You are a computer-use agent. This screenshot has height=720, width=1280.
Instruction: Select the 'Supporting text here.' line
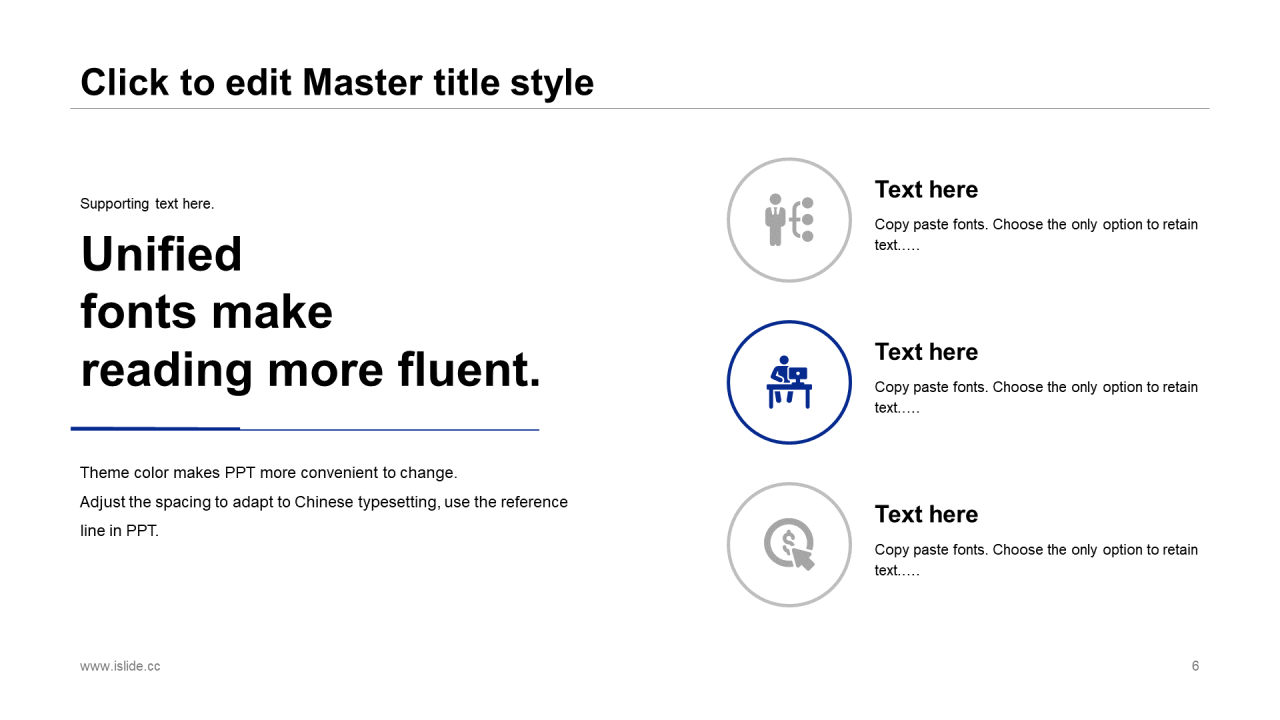click(x=147, y=204)
